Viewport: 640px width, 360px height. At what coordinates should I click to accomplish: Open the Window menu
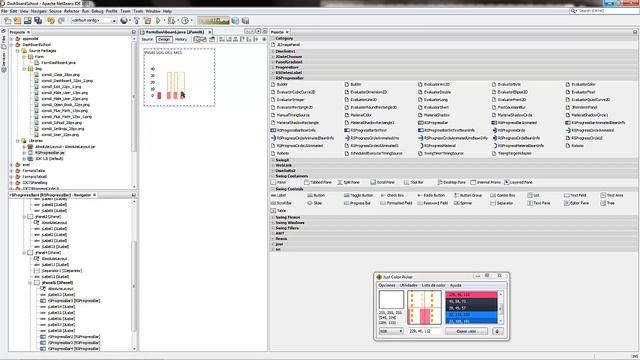coord(153,11)
